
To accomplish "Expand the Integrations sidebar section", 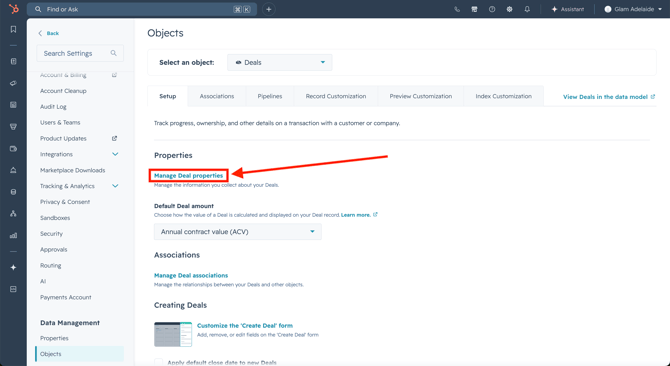I will coord(115,154).
